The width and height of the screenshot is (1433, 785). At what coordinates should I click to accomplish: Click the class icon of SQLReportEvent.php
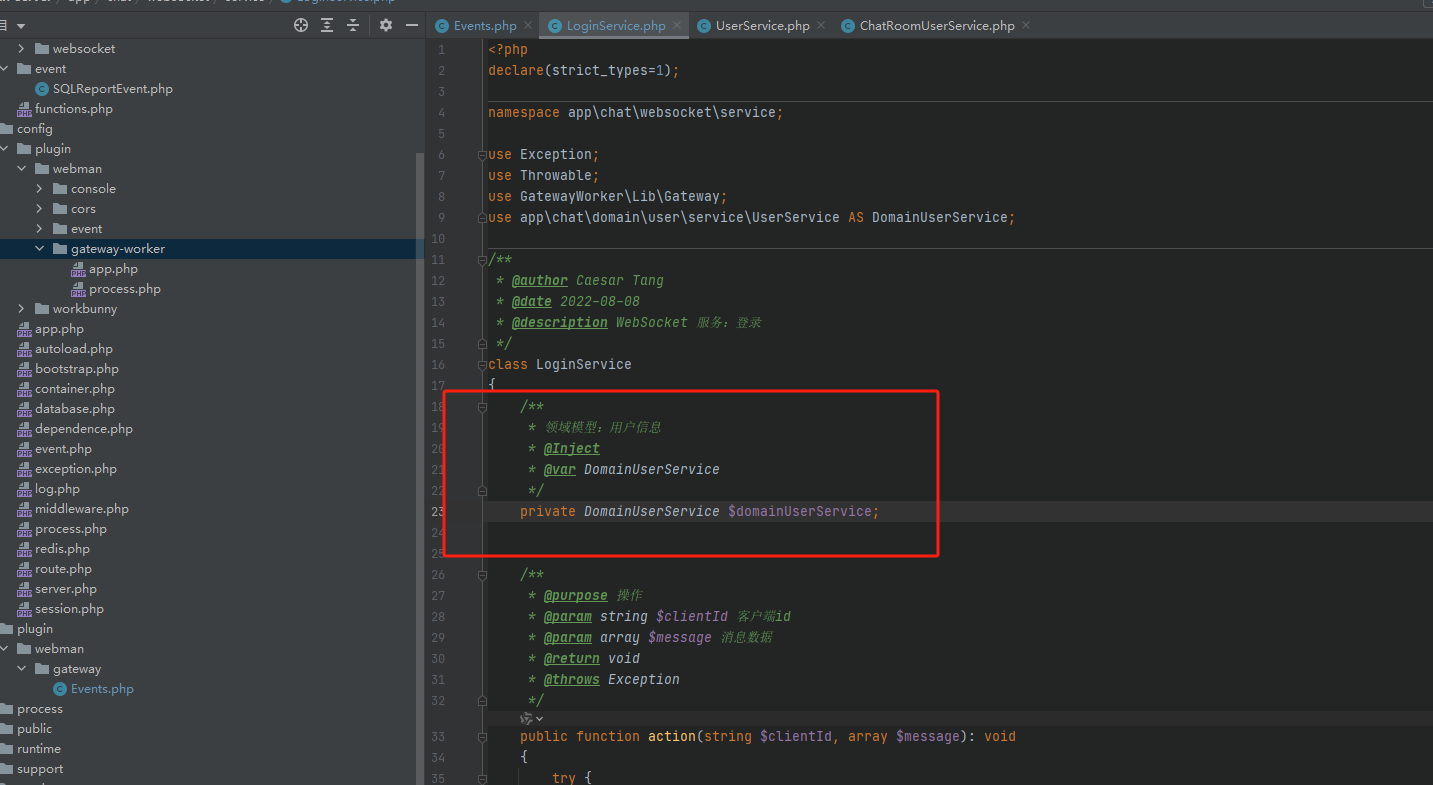click(42, 89)
